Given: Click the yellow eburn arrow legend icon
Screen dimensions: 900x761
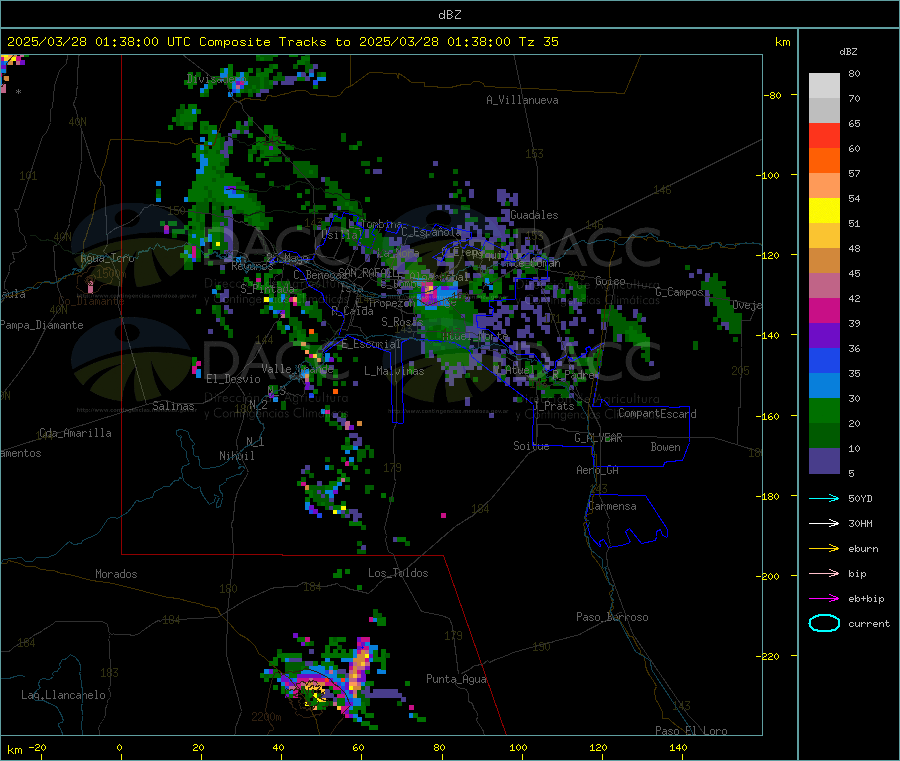Looking at the screenshot, I should (824, 549).
